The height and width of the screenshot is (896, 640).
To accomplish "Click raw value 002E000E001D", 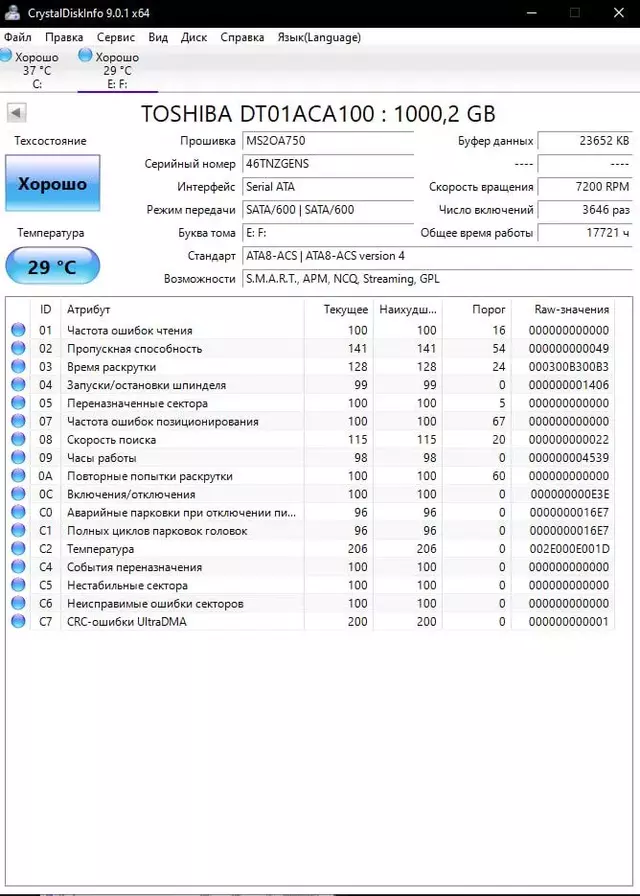I will coord(569,549).
